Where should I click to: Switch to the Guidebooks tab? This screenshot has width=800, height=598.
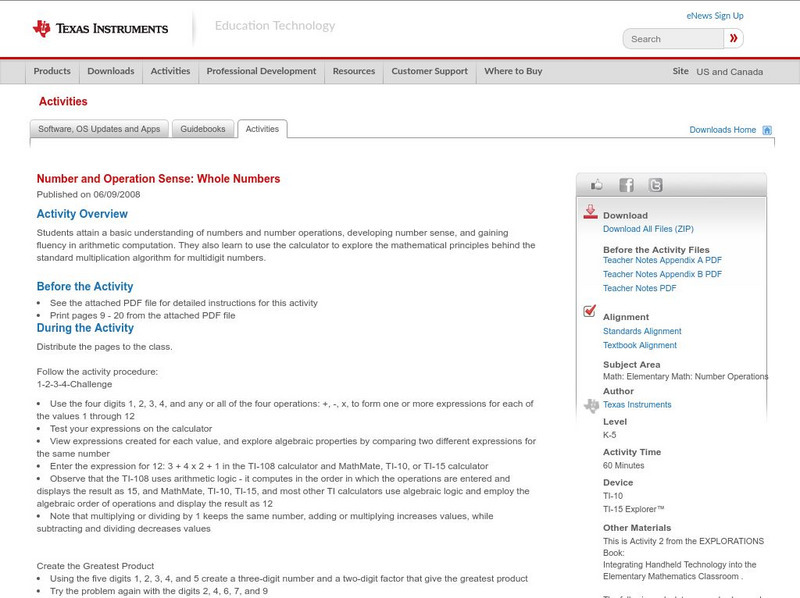pyautogui.click(x=203, y=129)
